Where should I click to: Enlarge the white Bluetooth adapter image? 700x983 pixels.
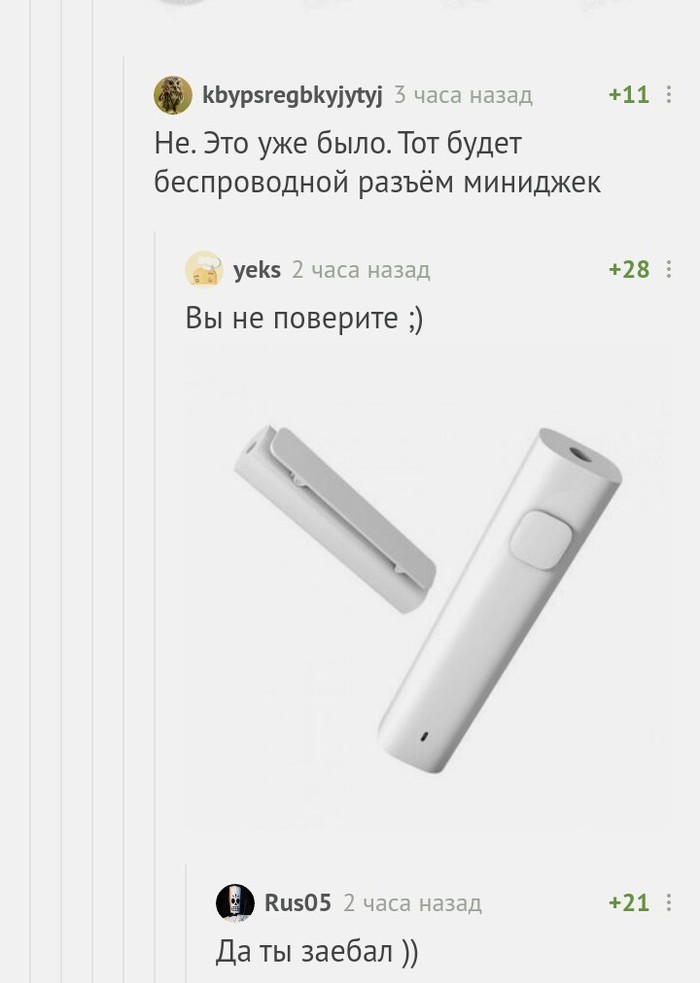tap(427, 587)
